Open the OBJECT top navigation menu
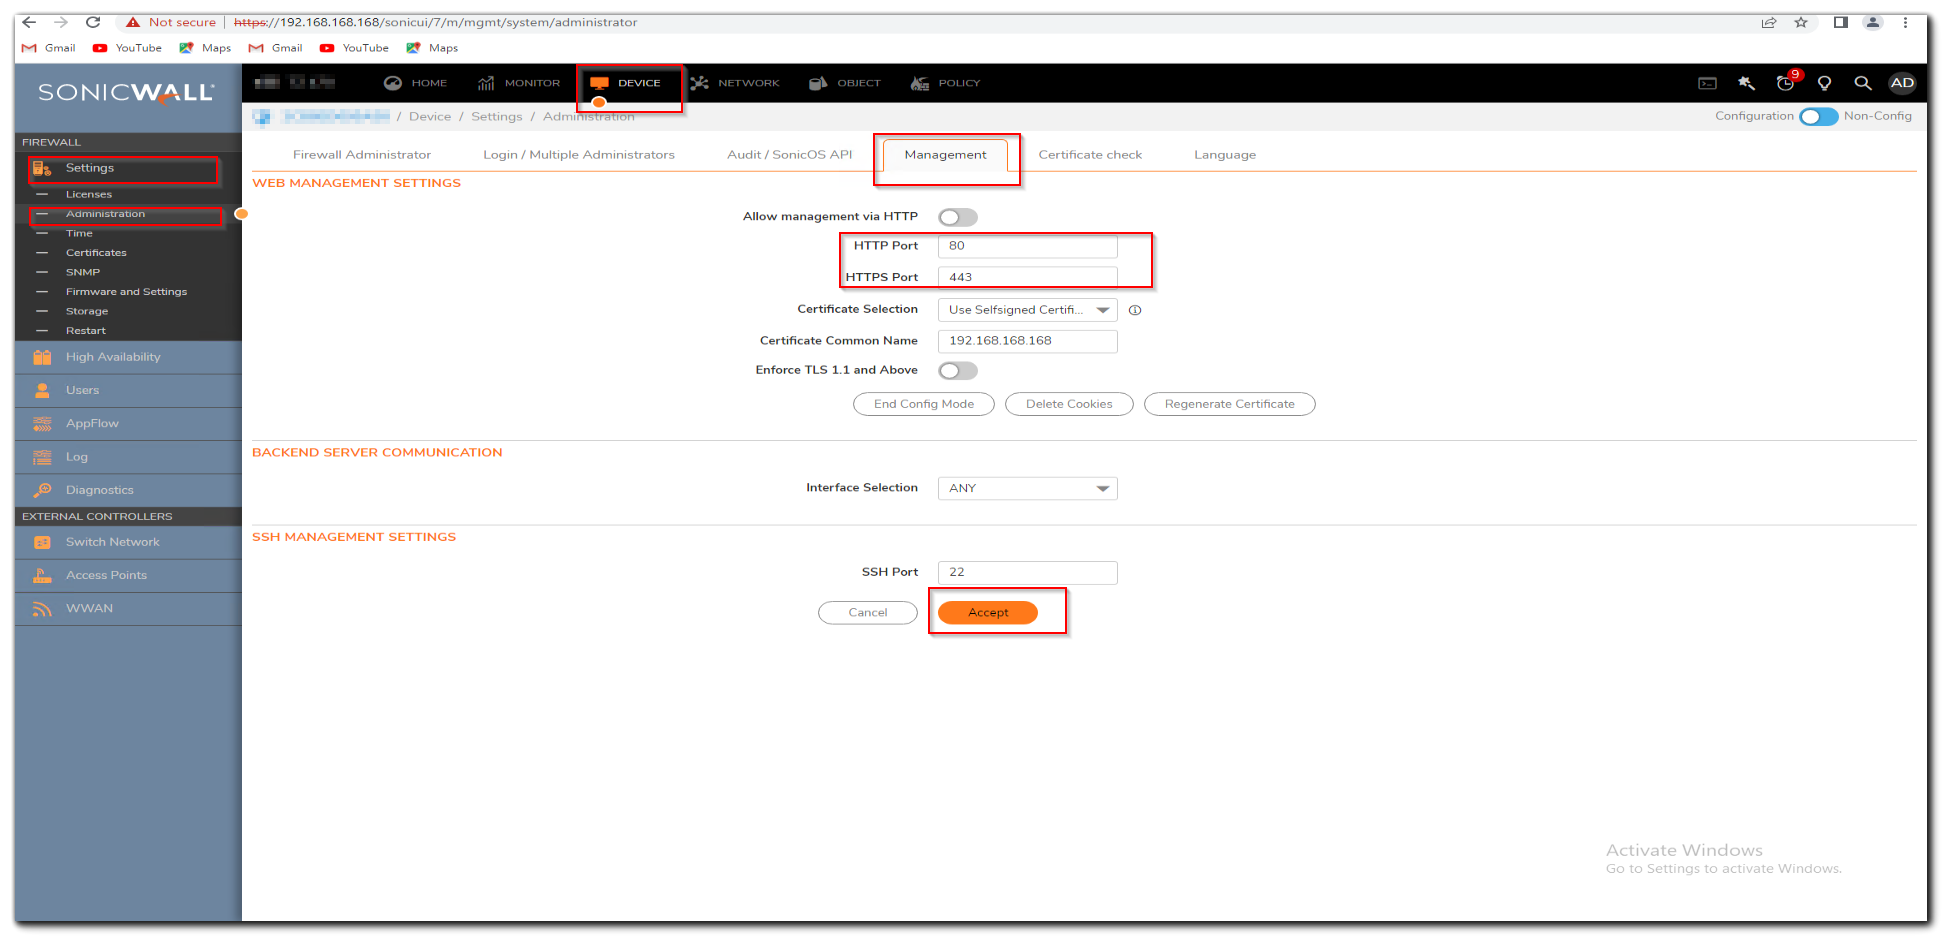Viewport: 1954px width, 948px height. click(845, 83)
